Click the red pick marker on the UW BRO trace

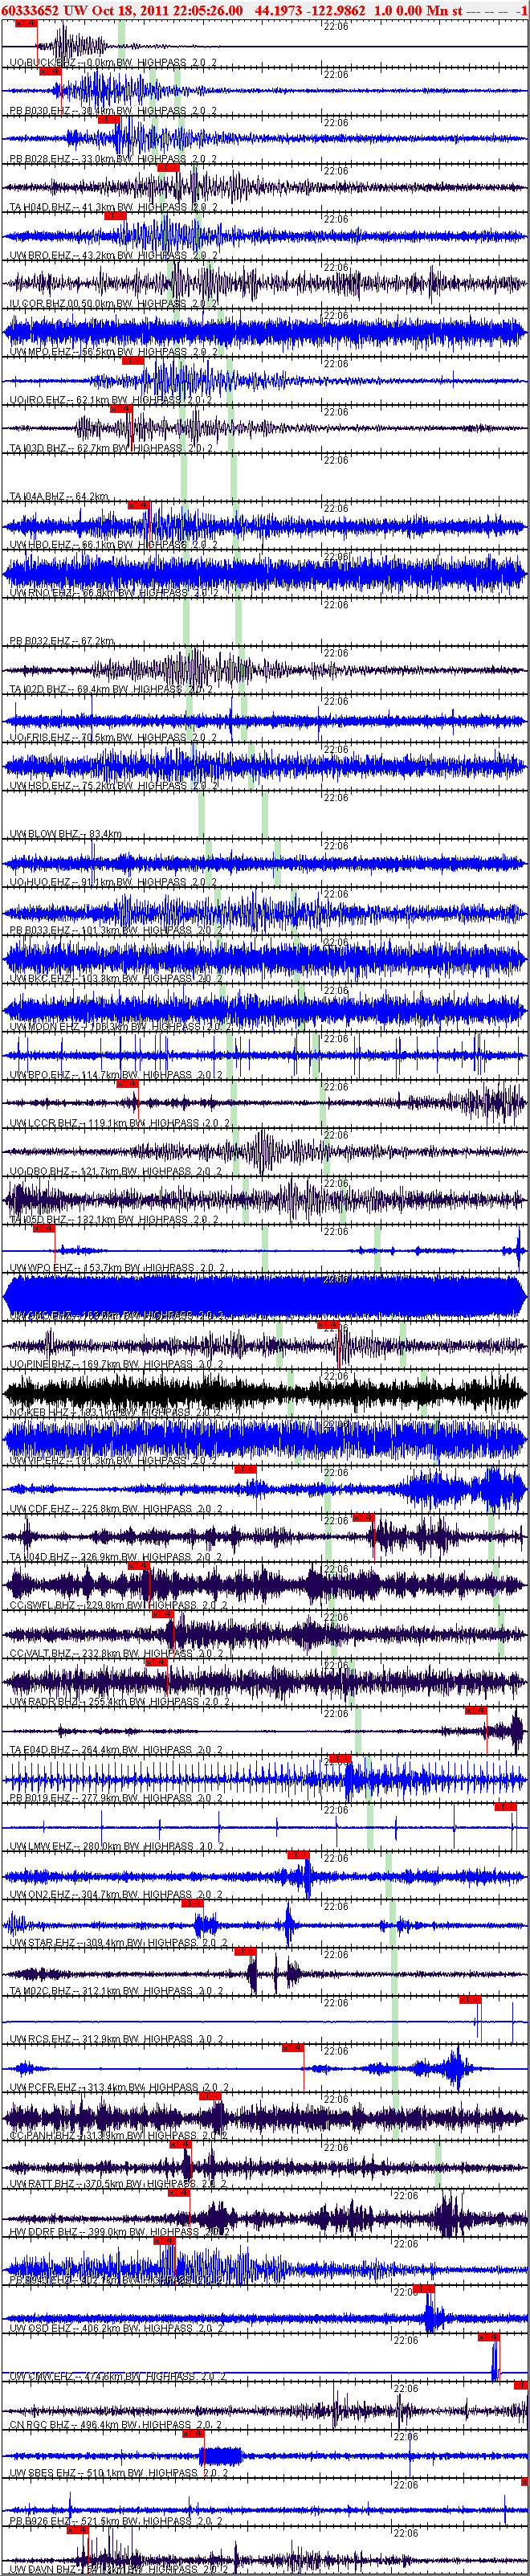pos(116,215)
